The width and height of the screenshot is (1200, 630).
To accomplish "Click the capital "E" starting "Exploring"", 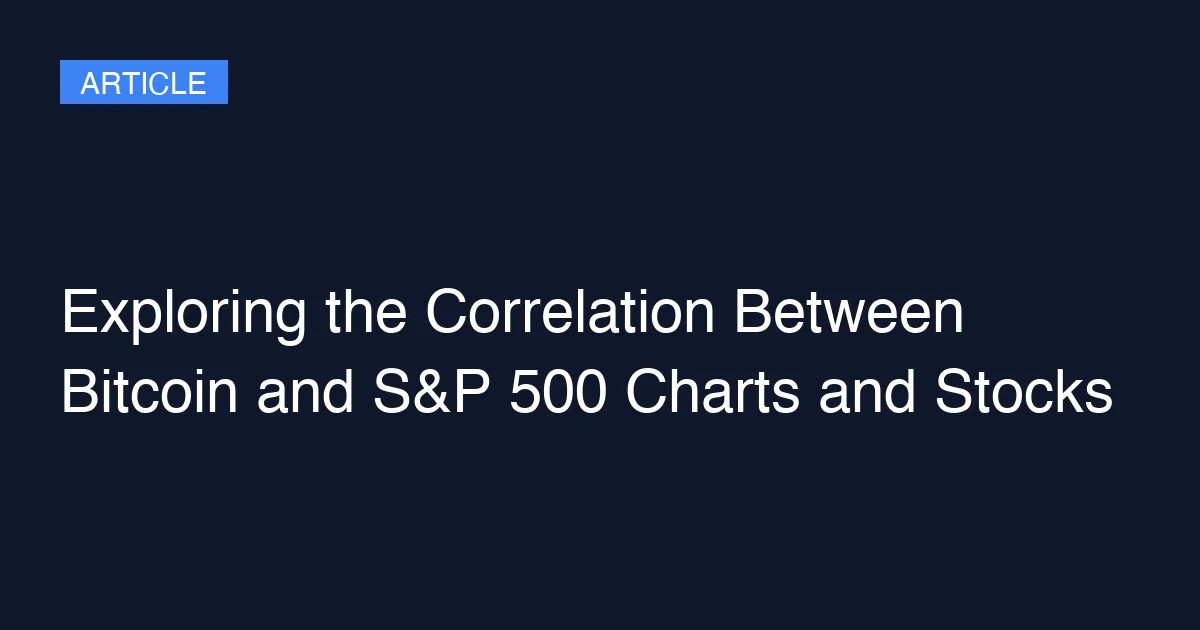I will [x=76, y=314].
